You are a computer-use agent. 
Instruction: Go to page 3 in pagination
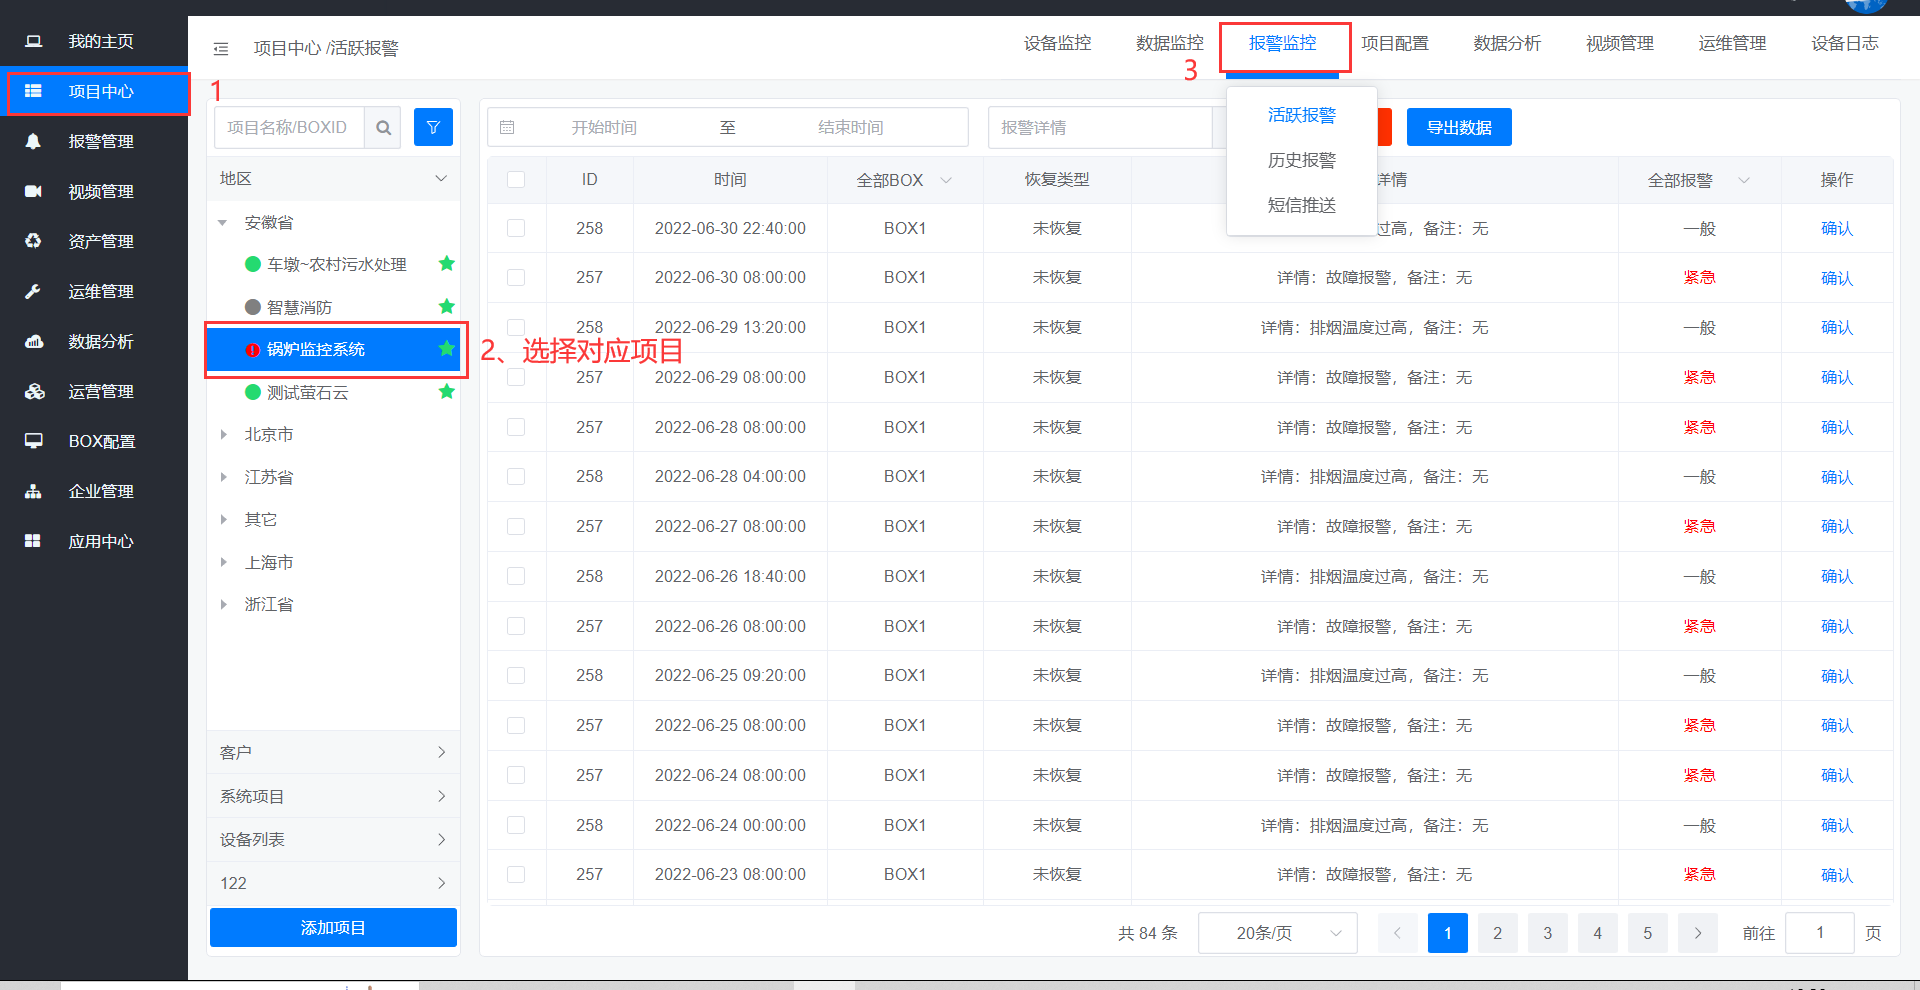(x=1547, y=933)
